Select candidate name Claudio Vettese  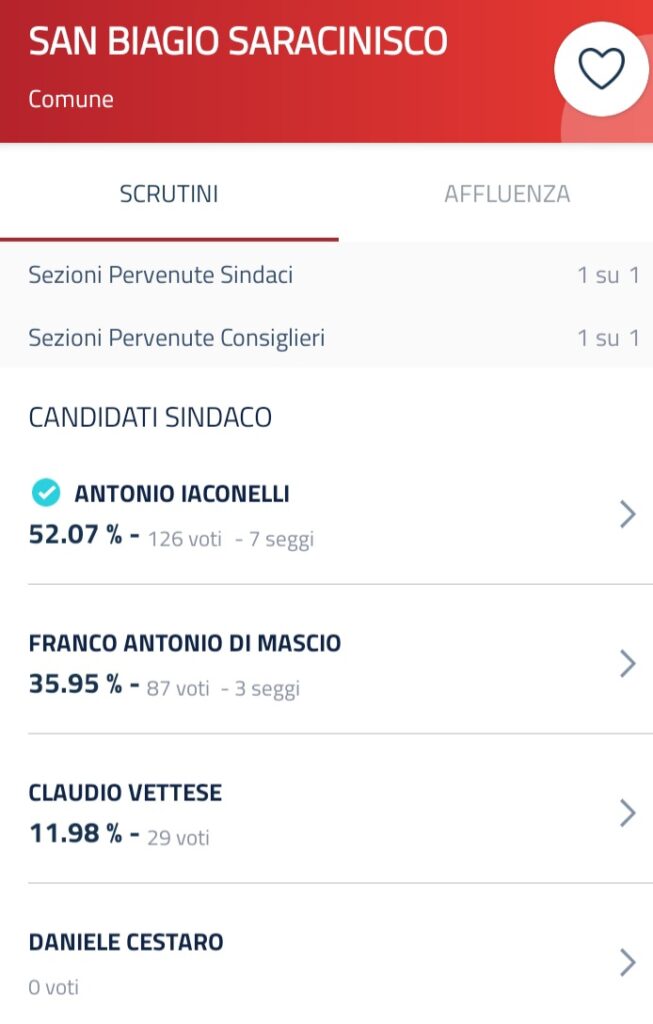point(125,793)
